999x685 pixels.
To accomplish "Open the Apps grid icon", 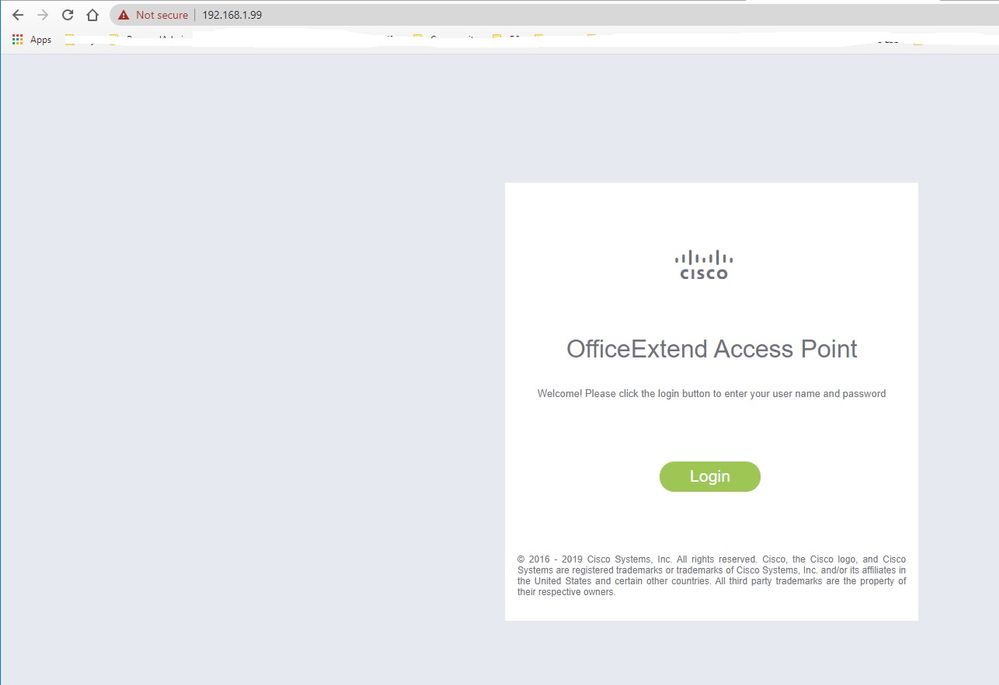I will pos(18,40).
